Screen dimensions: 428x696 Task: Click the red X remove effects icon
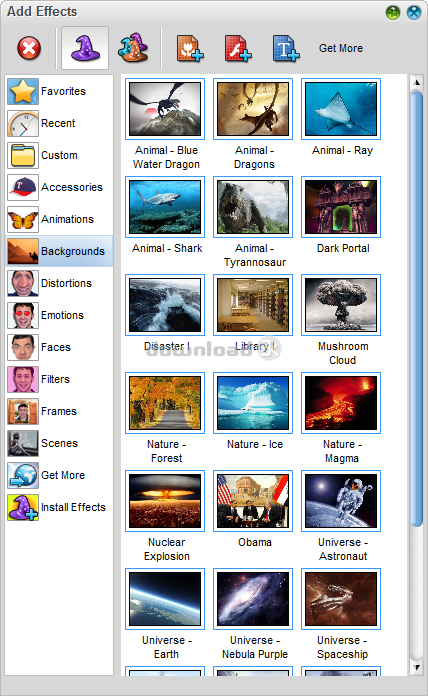click(29, 48)
